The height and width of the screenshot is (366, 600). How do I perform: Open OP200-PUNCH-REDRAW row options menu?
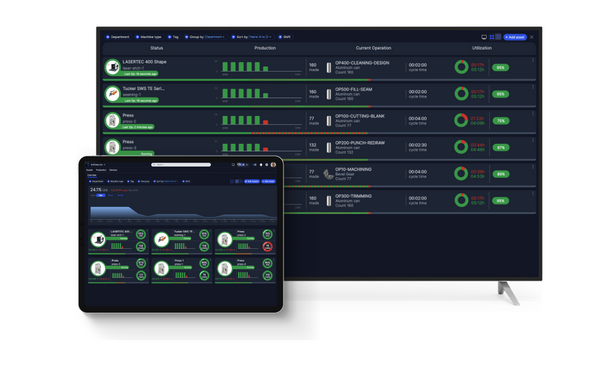[533, 141]
